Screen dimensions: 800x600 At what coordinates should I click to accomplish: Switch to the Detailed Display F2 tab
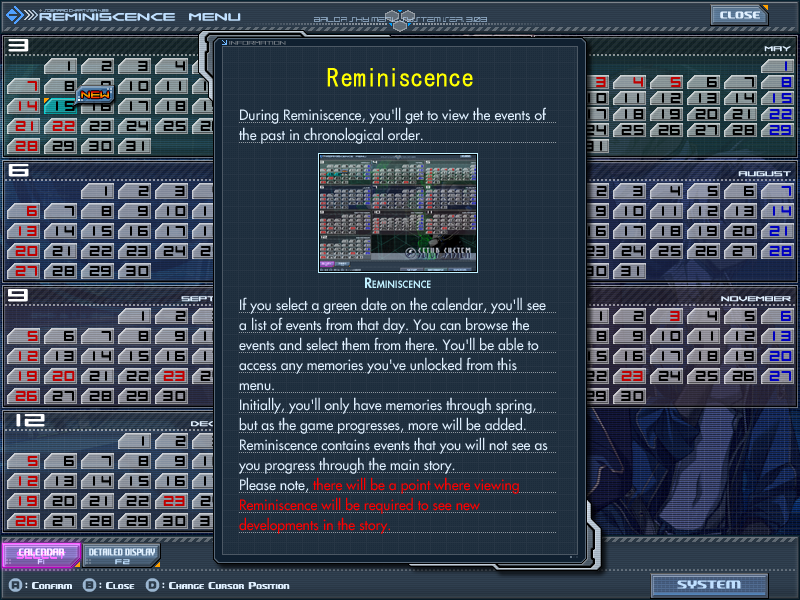pos(121,556)
